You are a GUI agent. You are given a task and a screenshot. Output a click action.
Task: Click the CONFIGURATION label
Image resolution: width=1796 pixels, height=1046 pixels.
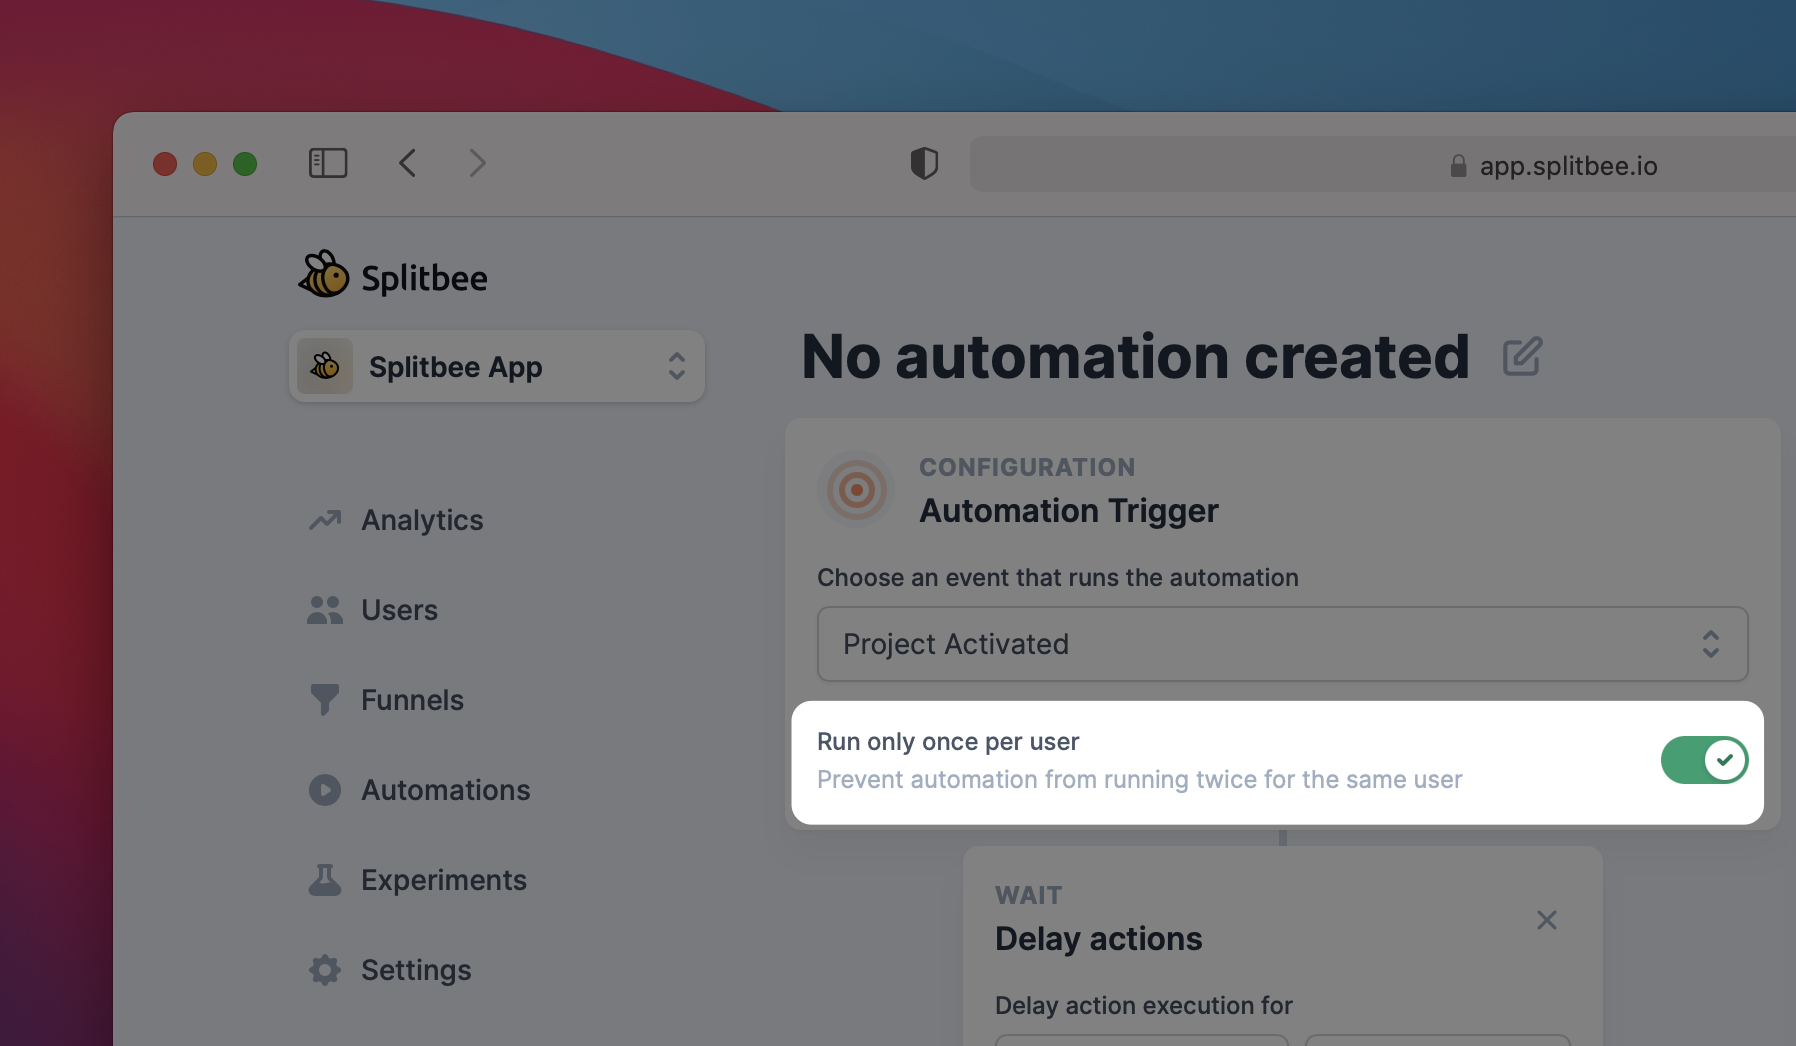[x=1027, y=467]
